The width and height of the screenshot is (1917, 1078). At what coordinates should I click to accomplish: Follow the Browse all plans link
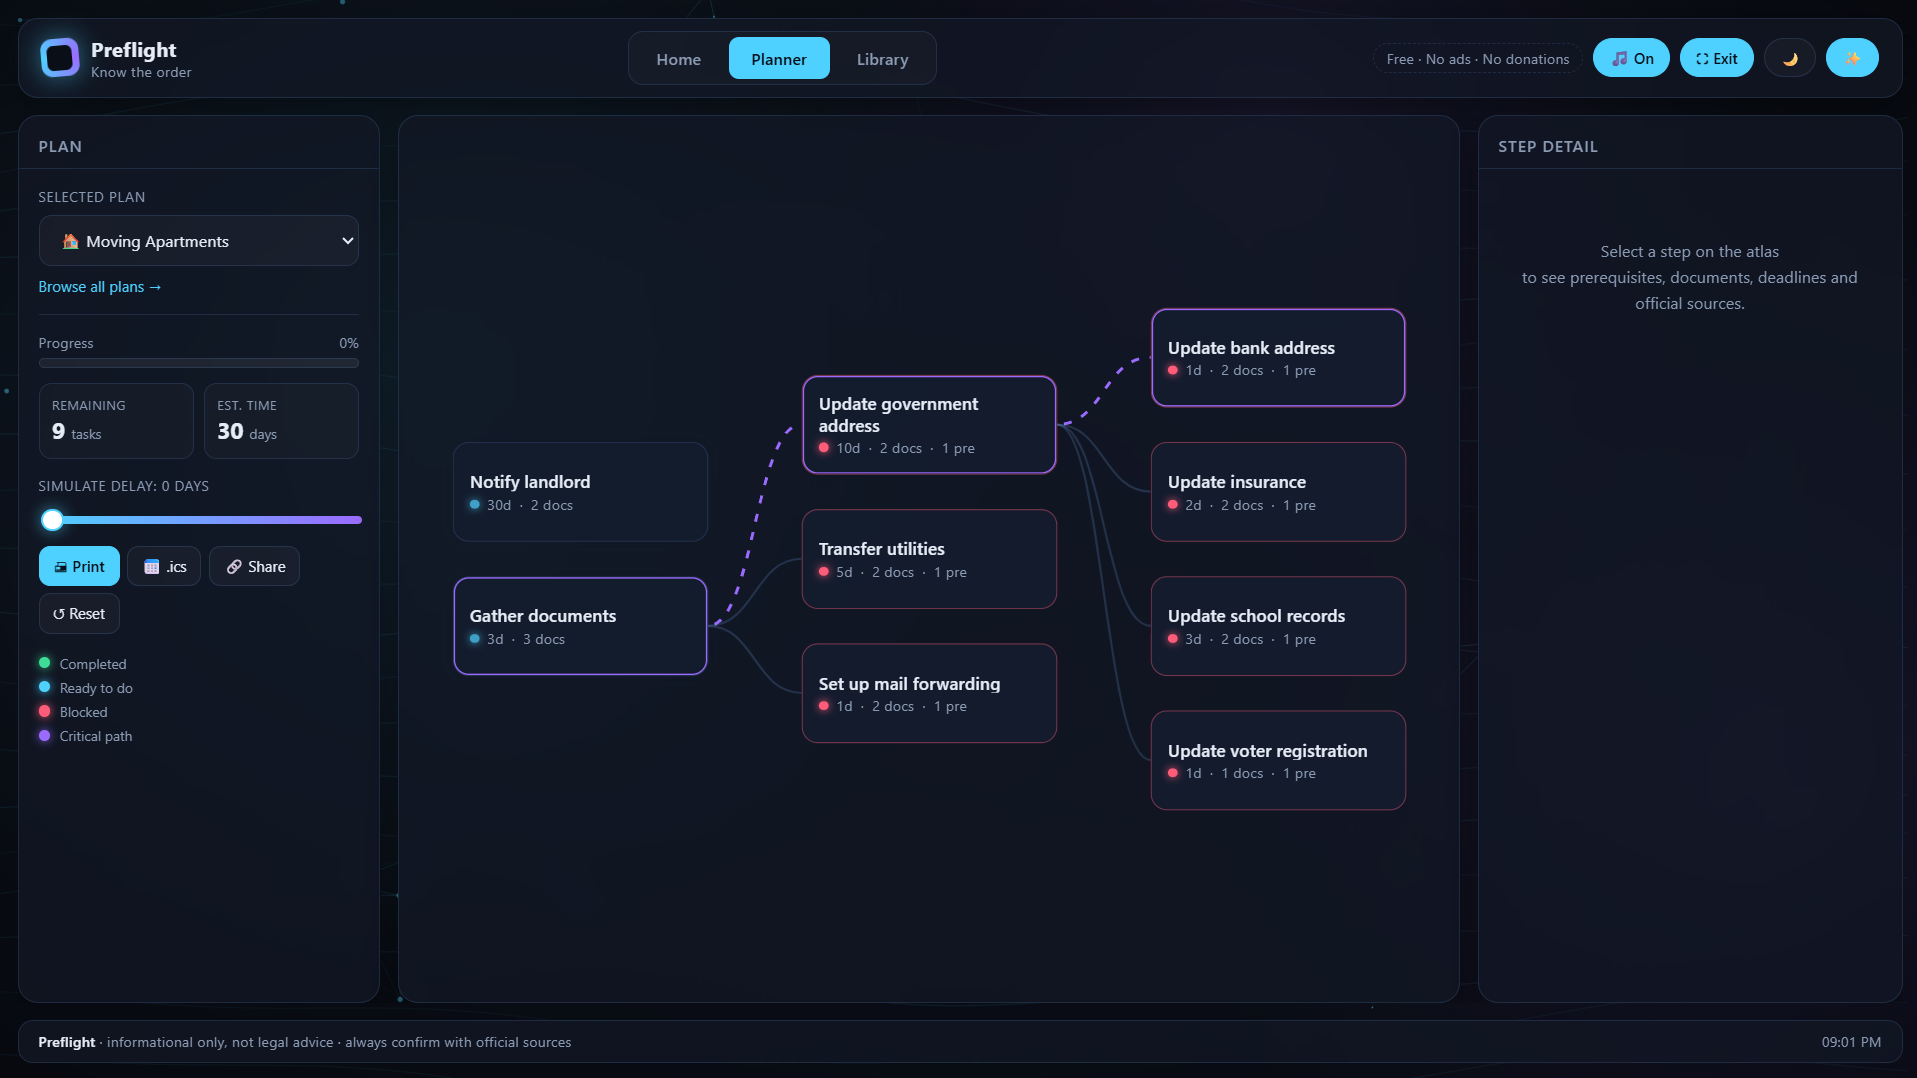tap(100, 287)
